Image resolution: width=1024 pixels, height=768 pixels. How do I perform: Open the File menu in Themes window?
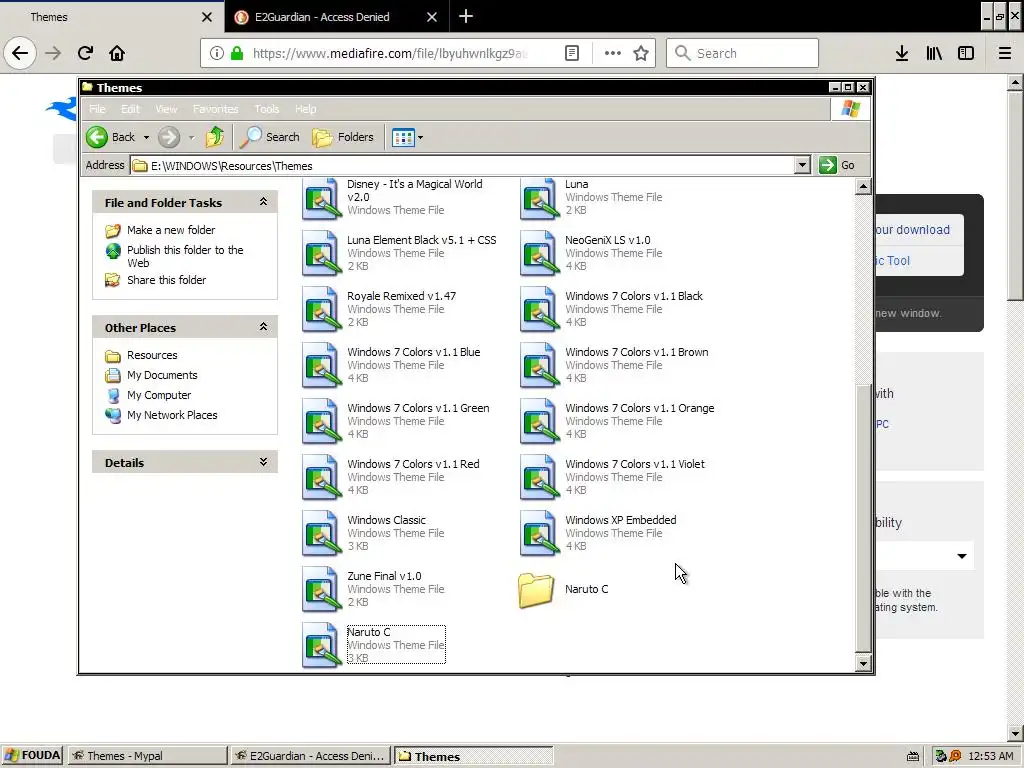(97, 109)
